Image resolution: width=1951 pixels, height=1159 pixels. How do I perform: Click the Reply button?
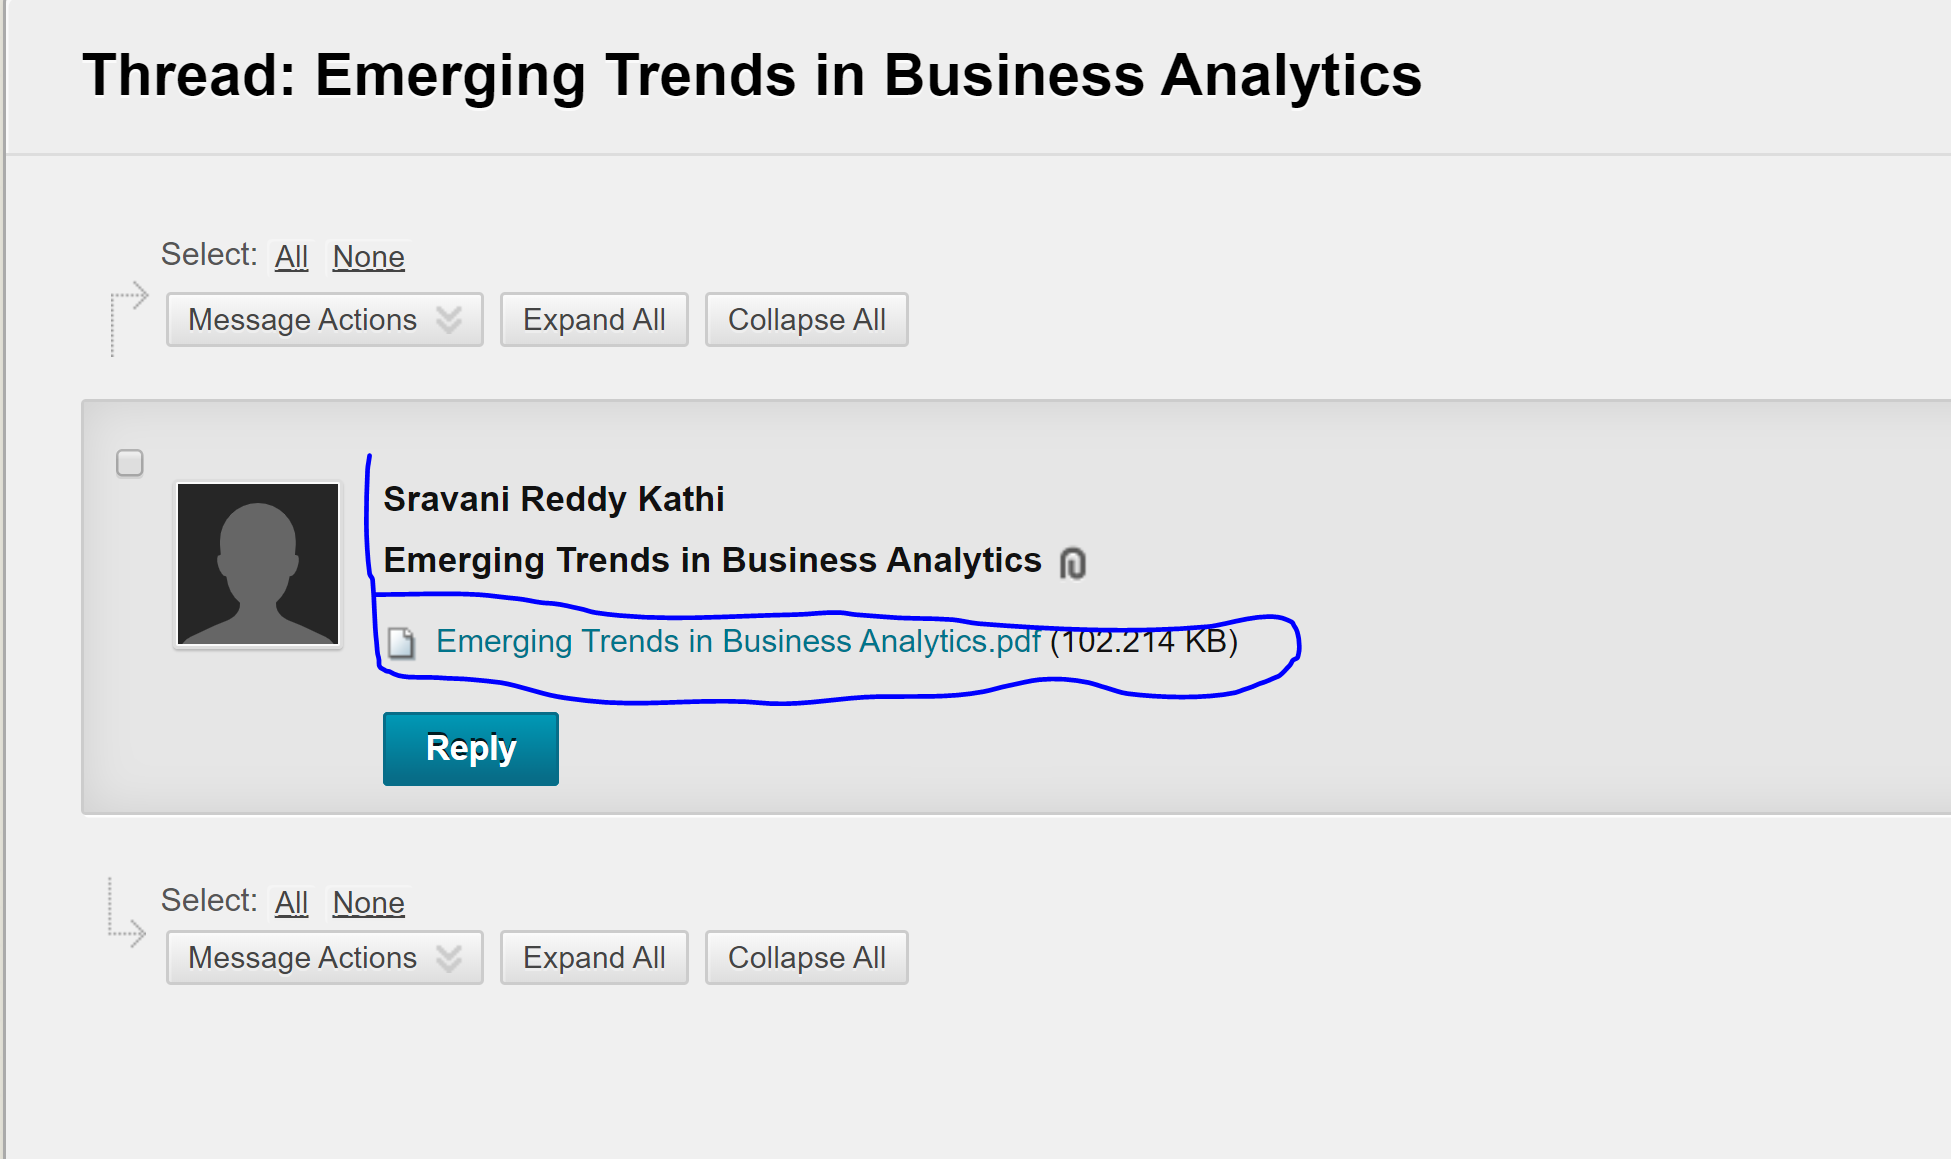(471, 749)
